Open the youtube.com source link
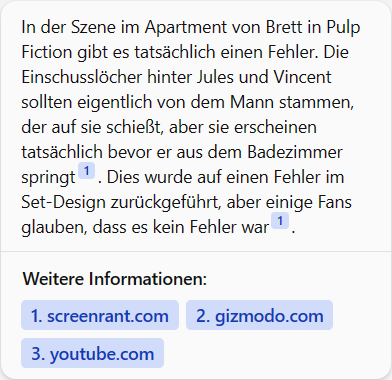The width and height of the screenshot is (392, 380). pos(92,353)
